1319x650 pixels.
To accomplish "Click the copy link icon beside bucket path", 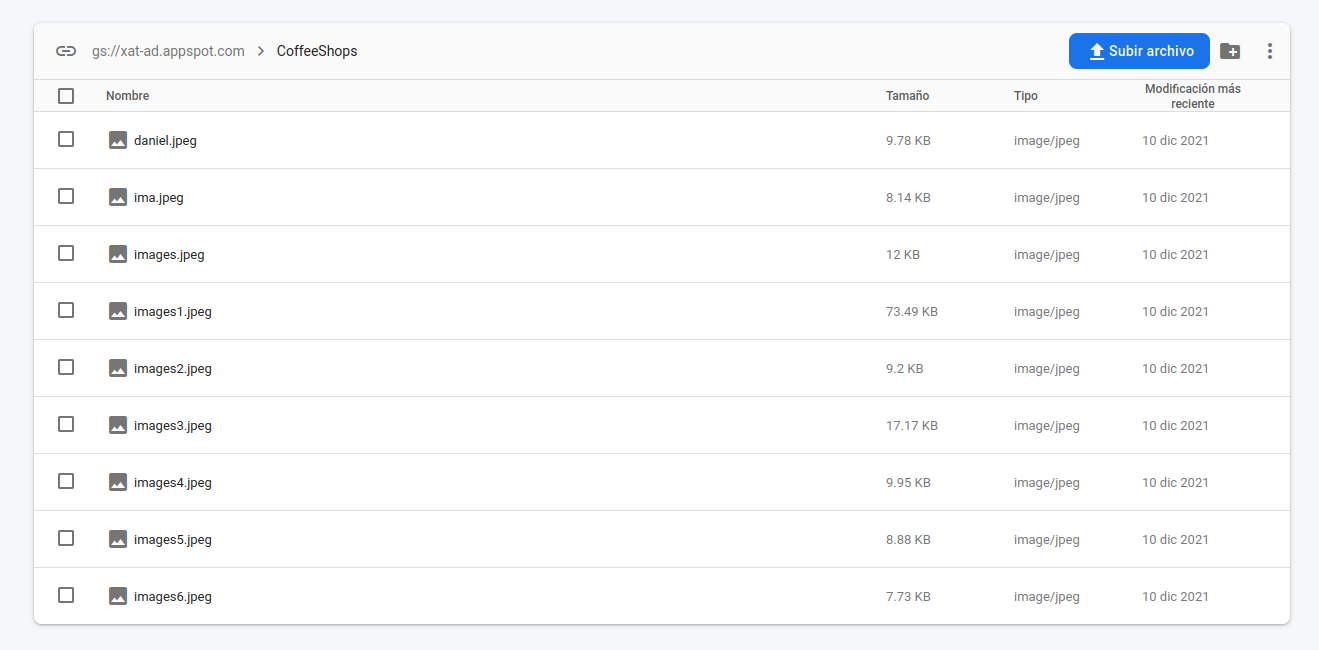I will point(66,51).
